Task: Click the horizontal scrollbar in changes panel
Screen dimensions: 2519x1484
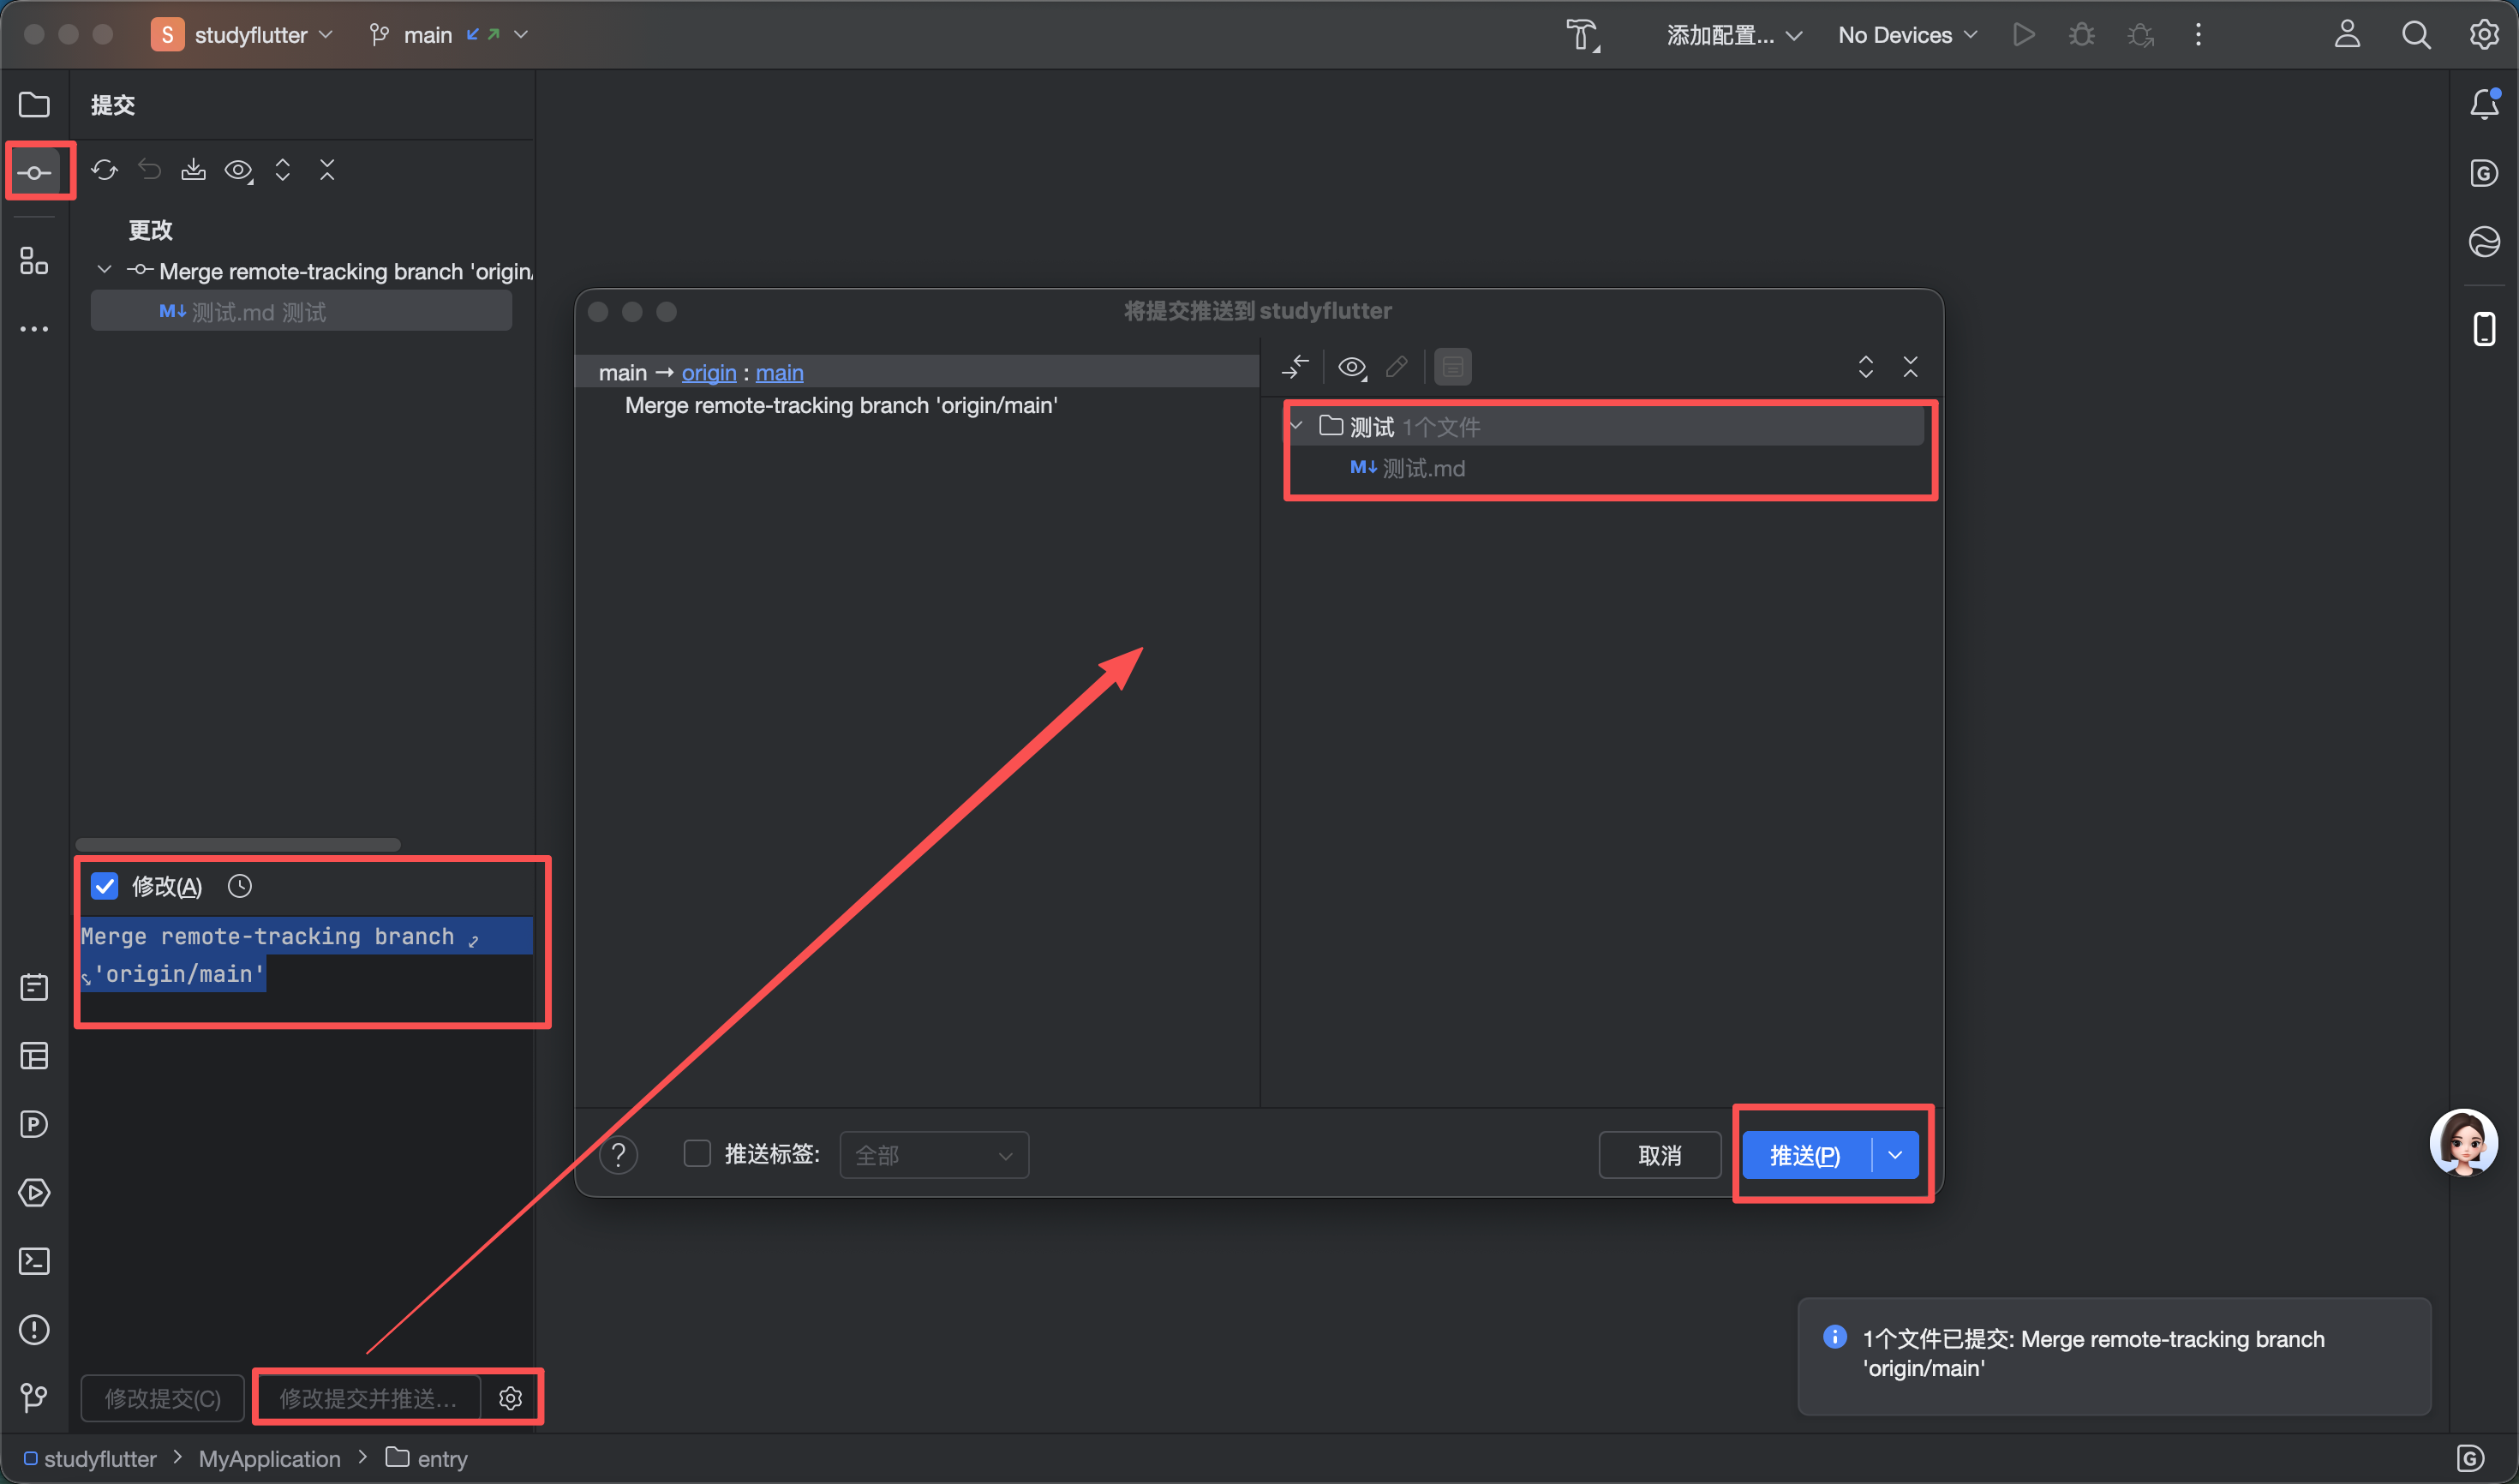Action: coord(238,844)
